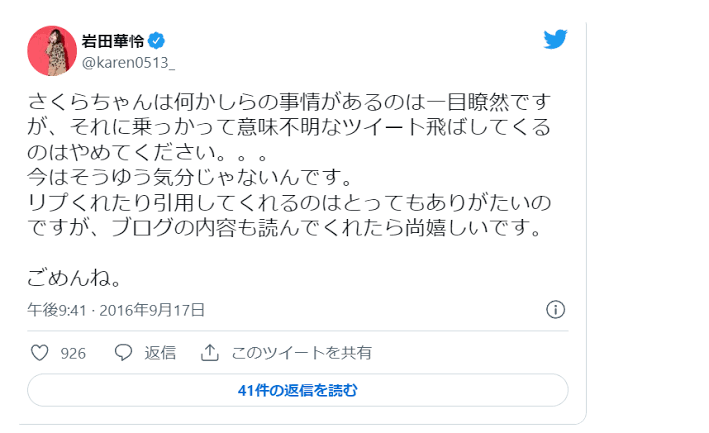Click the 今はそうゆう気分じゃないんです。 sentence
The height and width of the screenshot is (433, 709).
point(190,177)
